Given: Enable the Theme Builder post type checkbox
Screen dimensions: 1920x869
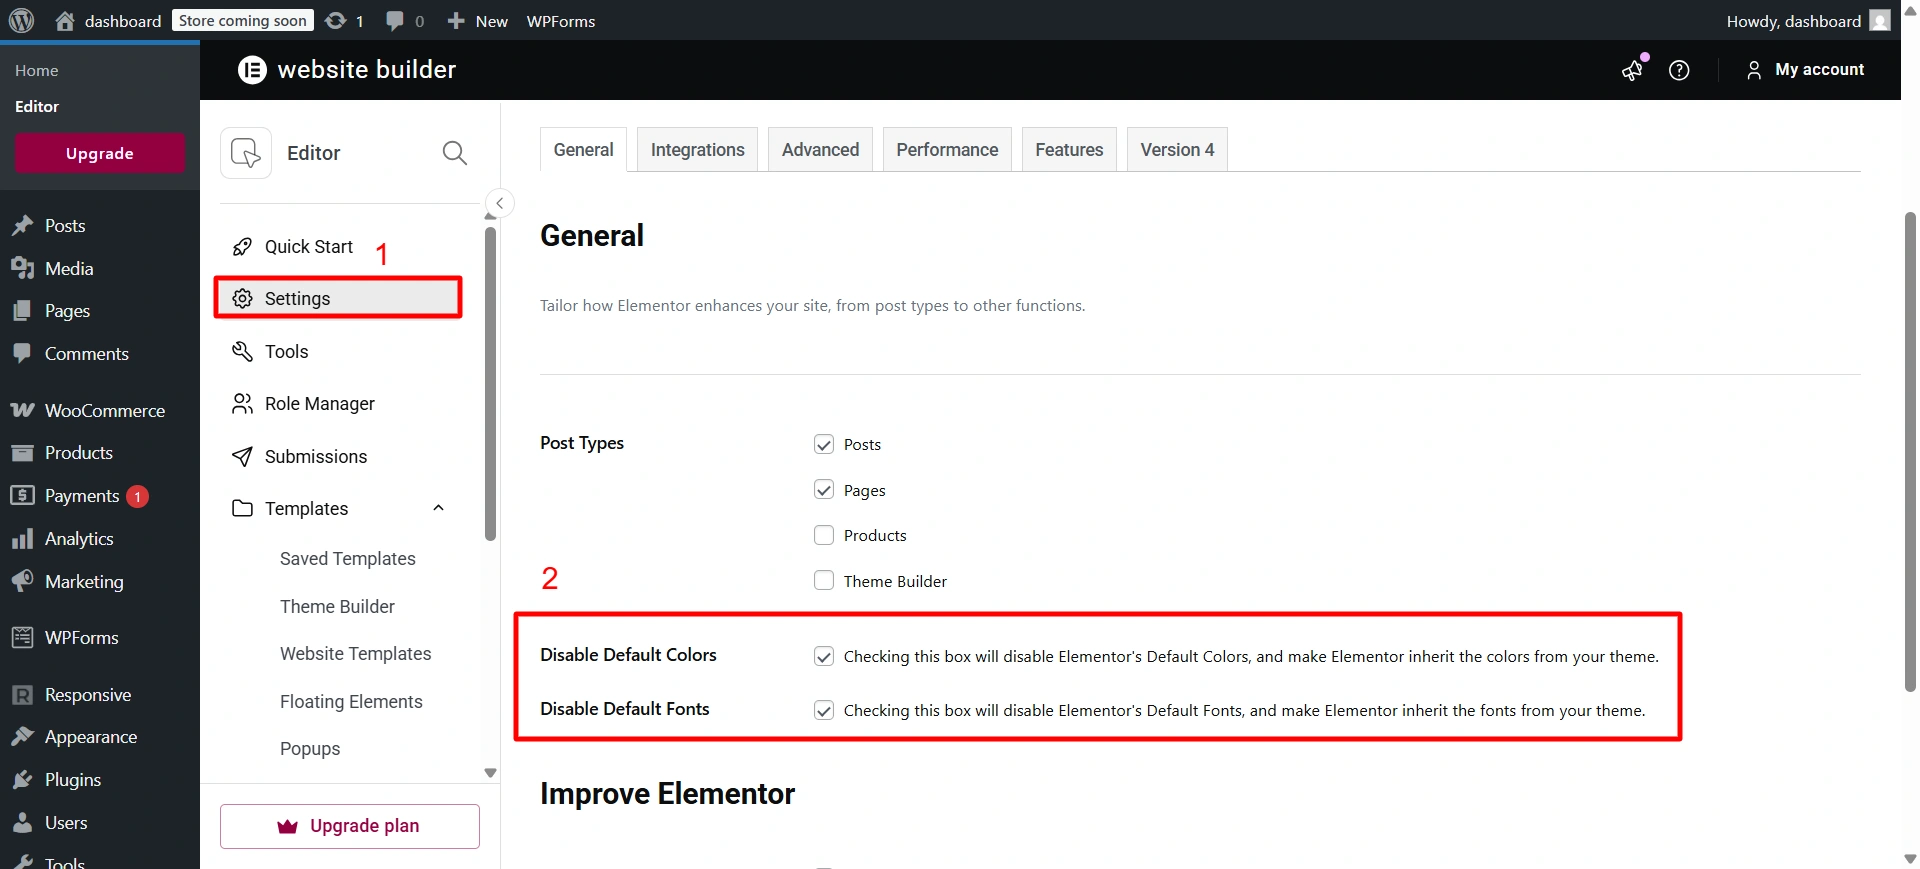Looking at the screenshot, I should (824, 581).
